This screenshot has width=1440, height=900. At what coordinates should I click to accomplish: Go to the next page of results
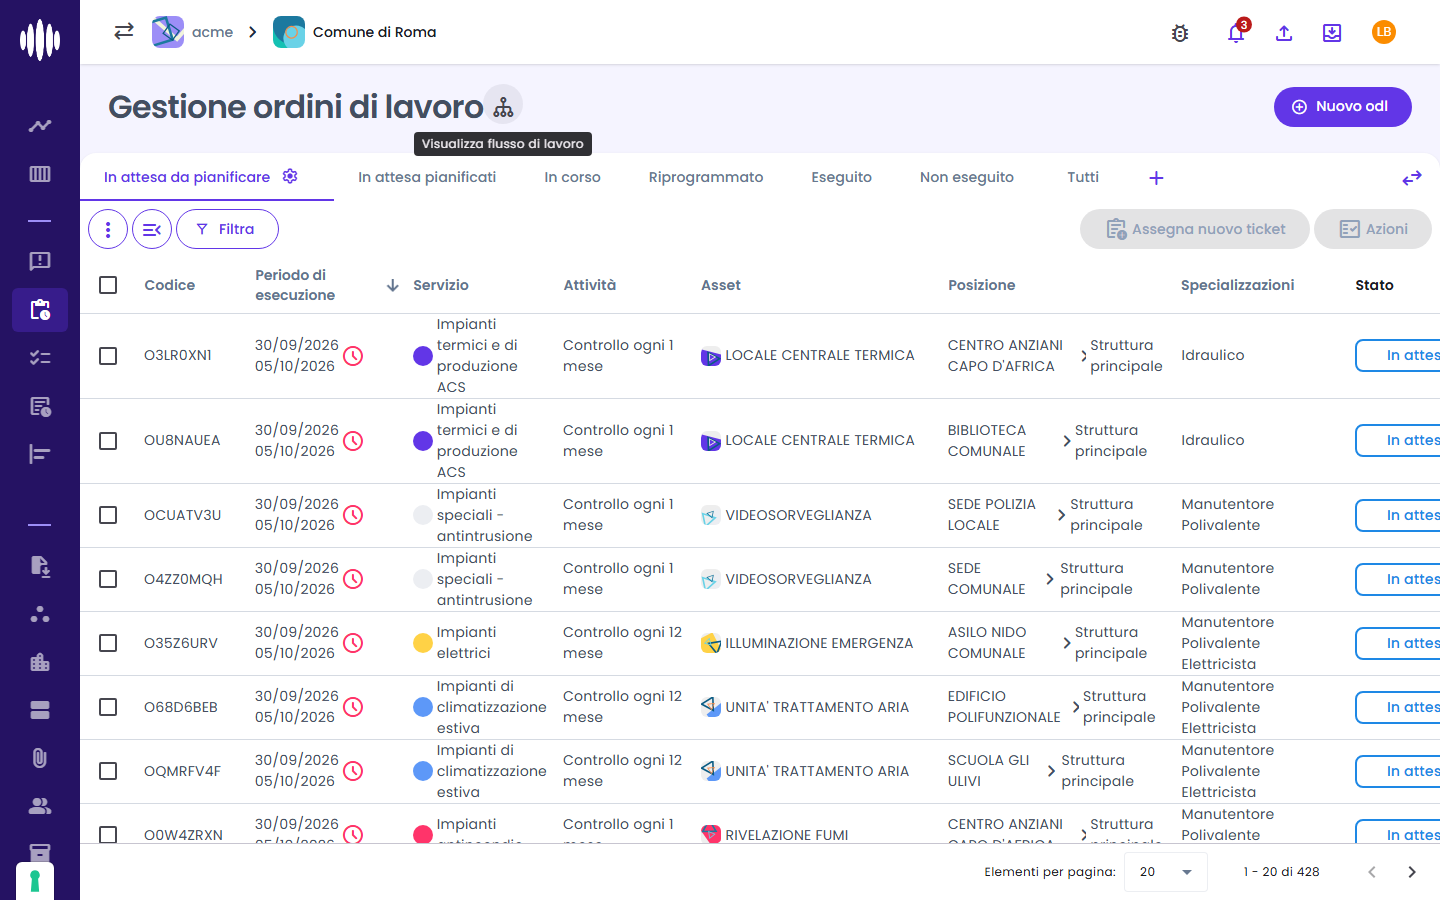coord(1412,872)
